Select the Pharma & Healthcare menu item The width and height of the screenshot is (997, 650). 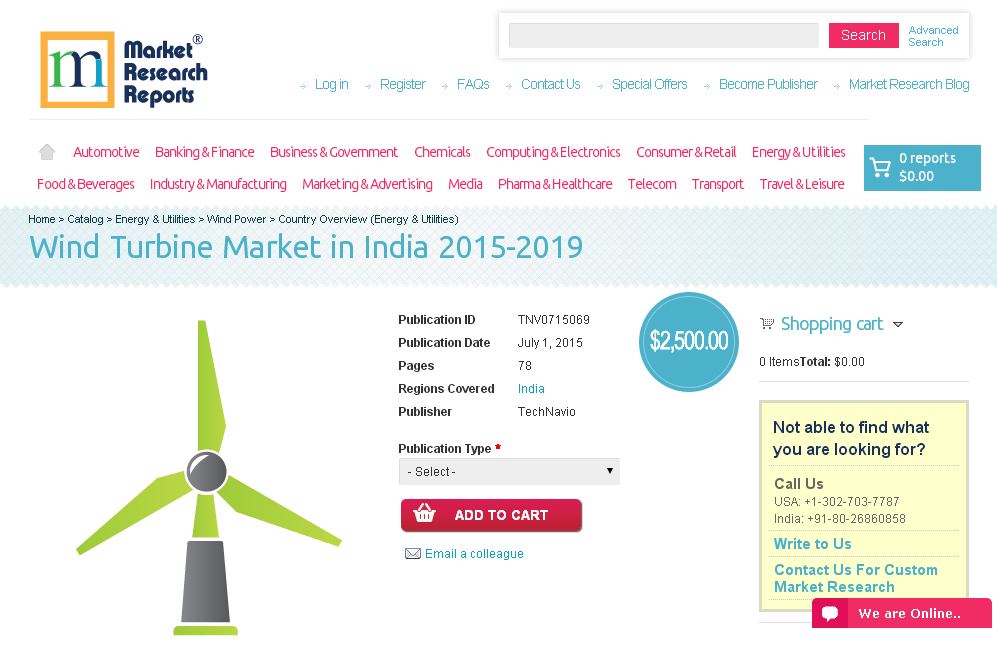[x=555, y=184]
